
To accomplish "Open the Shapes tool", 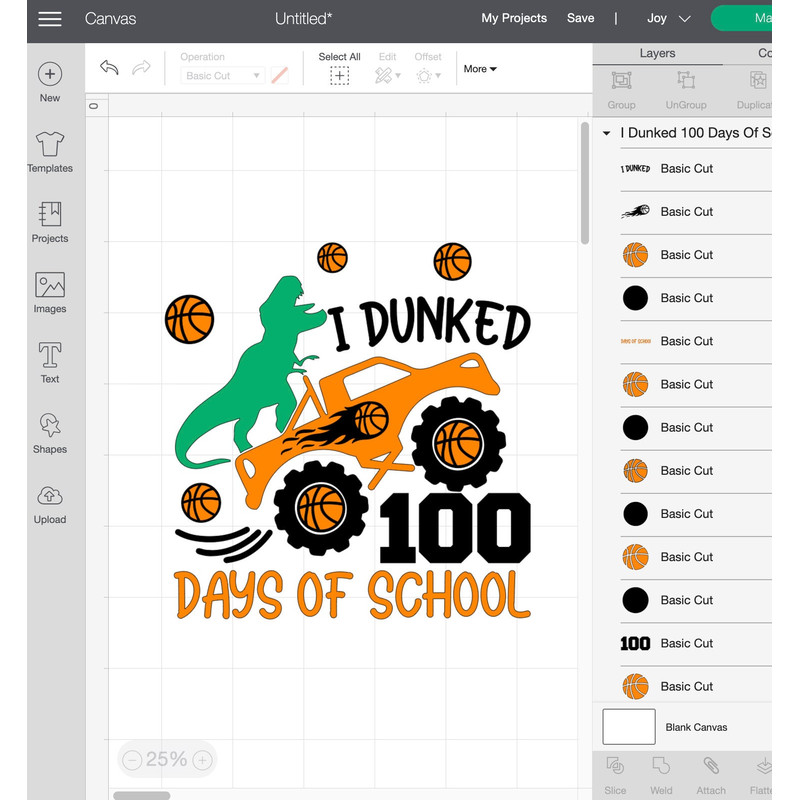I will click(49, 430).
